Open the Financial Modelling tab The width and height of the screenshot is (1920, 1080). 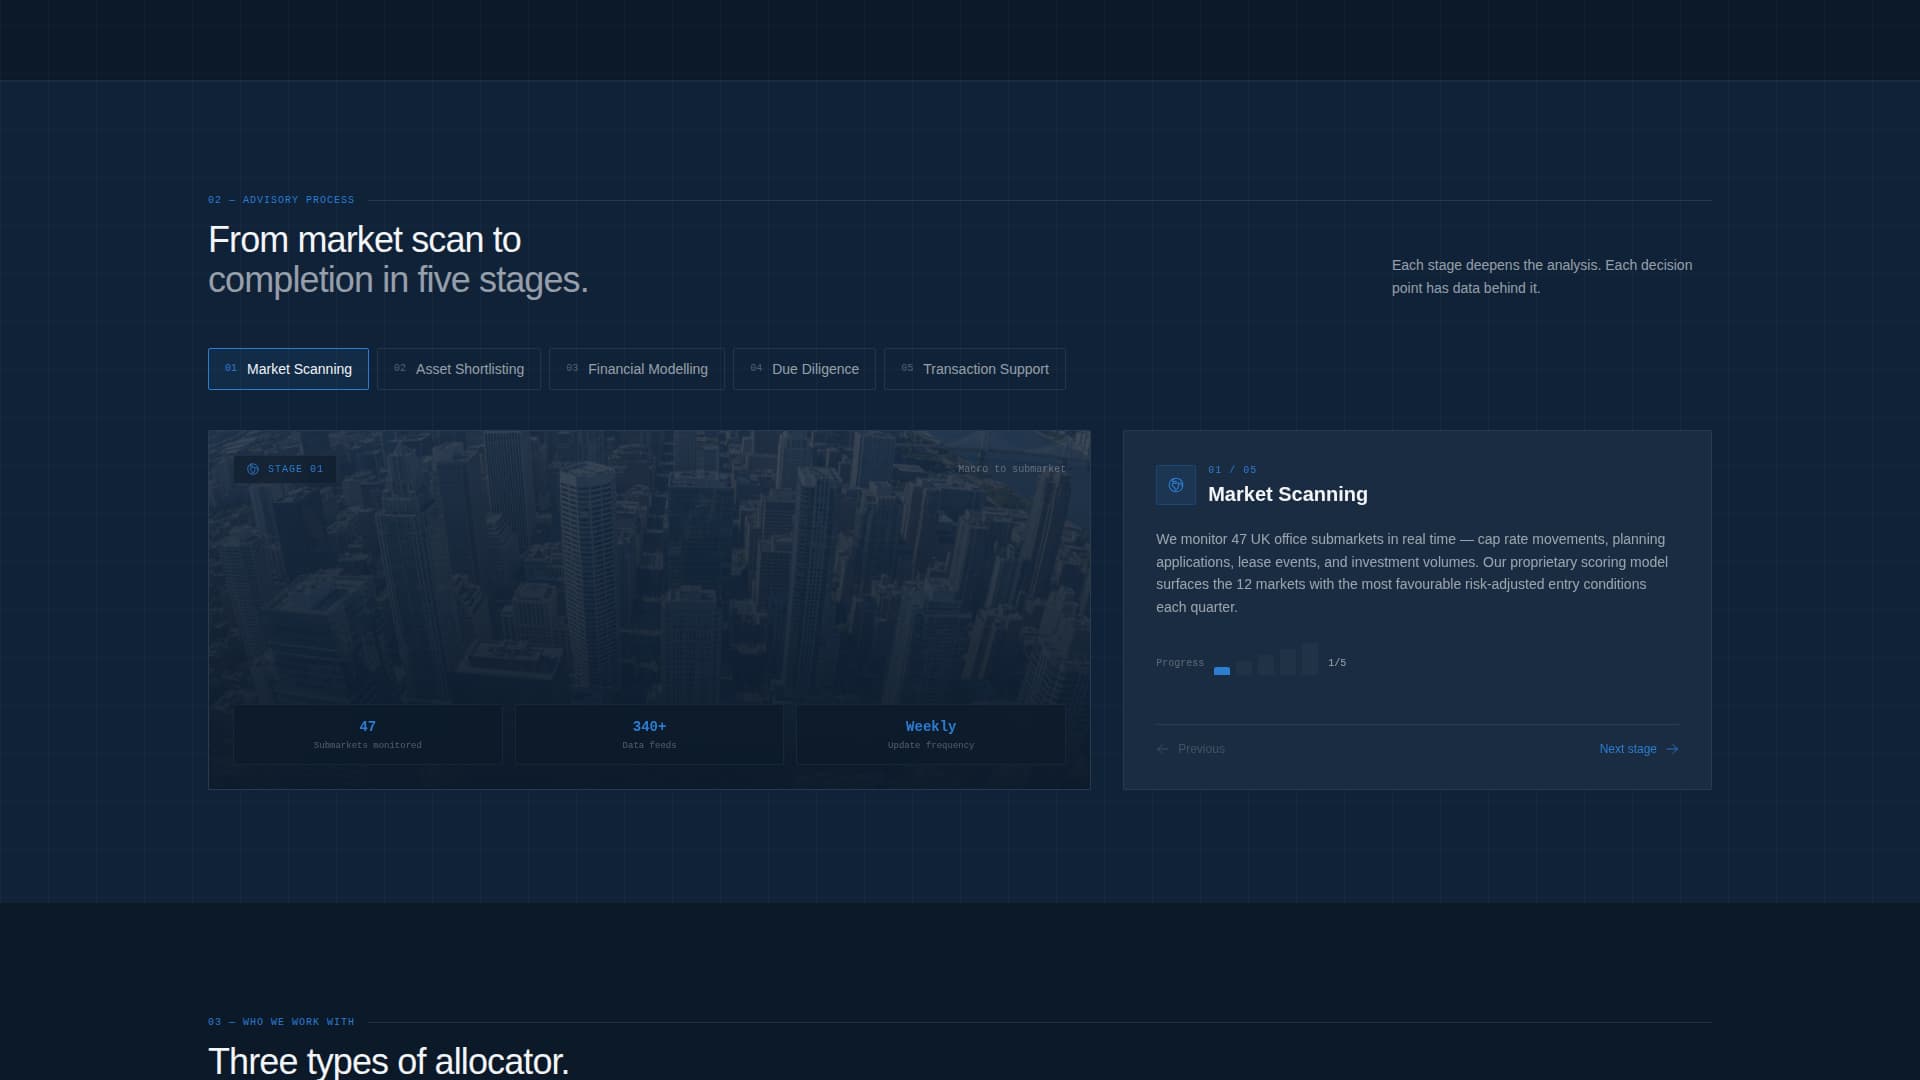click(636, 369)
